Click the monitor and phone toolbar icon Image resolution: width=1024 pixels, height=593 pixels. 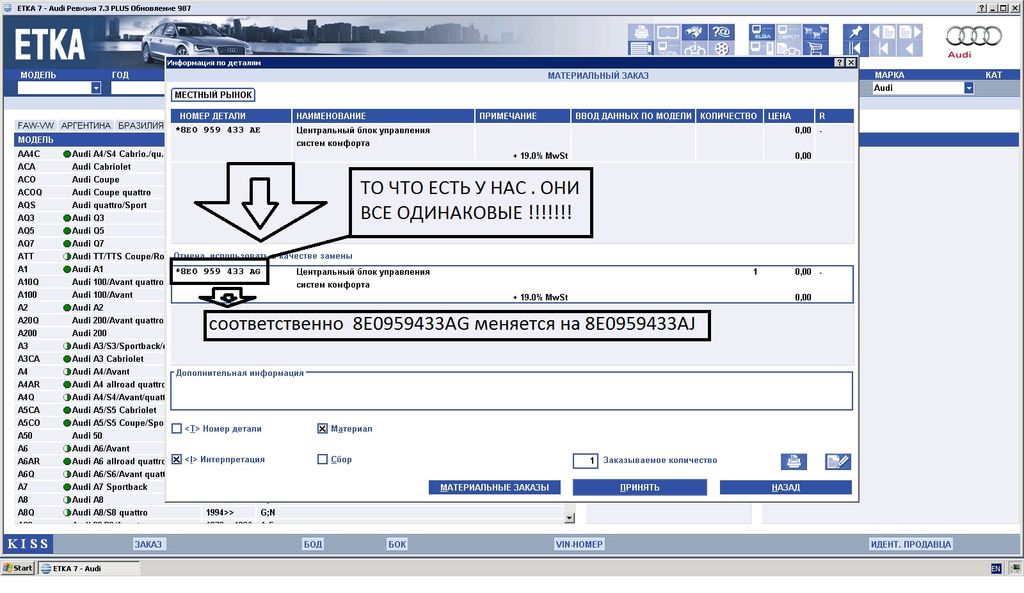pos(761,48)
